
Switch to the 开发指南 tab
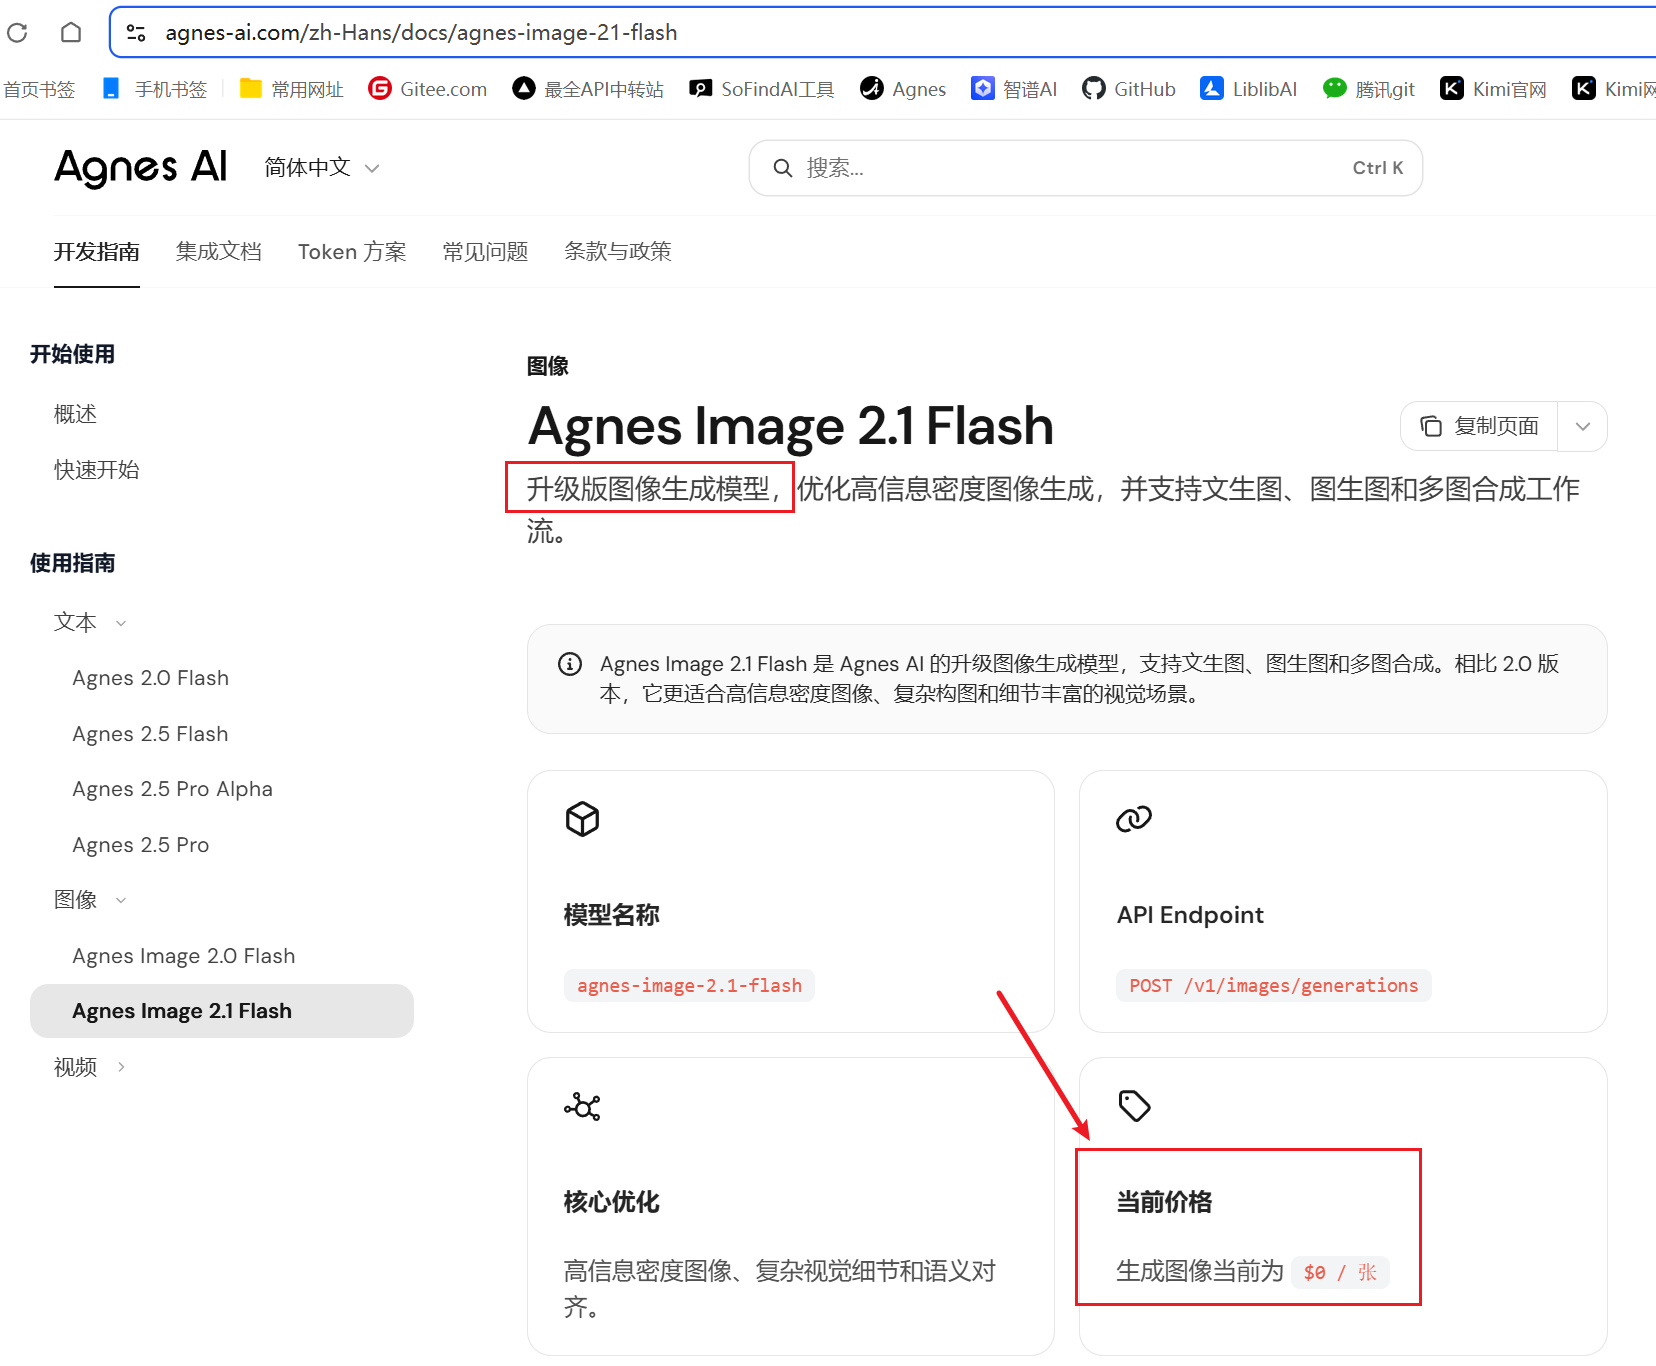click(97, 252)
